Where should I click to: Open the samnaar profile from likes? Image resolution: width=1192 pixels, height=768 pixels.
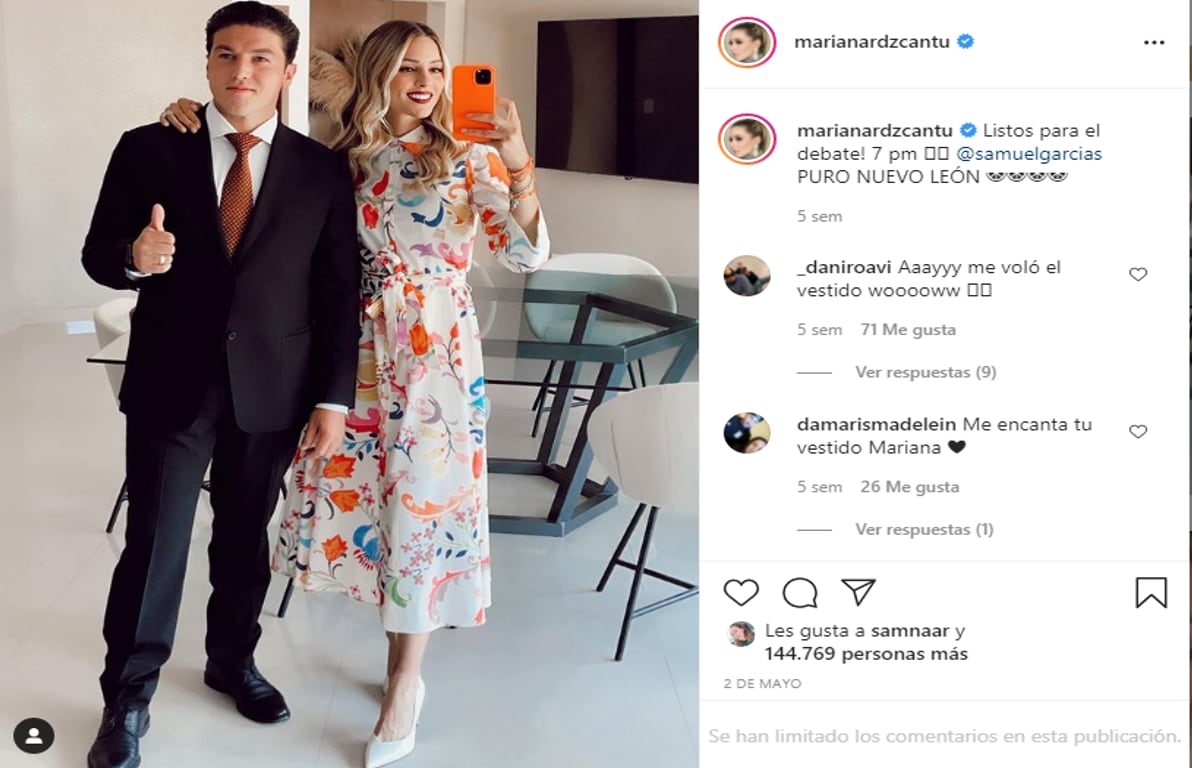click(910, 631)
